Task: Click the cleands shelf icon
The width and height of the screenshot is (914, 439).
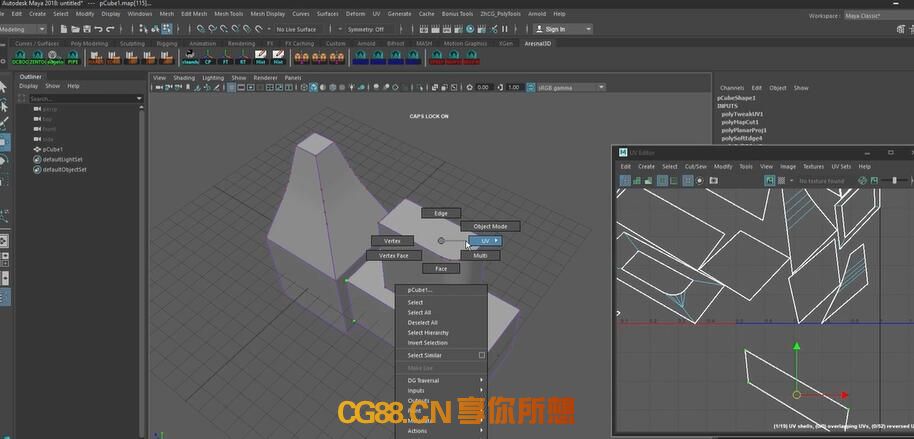Action: tap(191, 57)
